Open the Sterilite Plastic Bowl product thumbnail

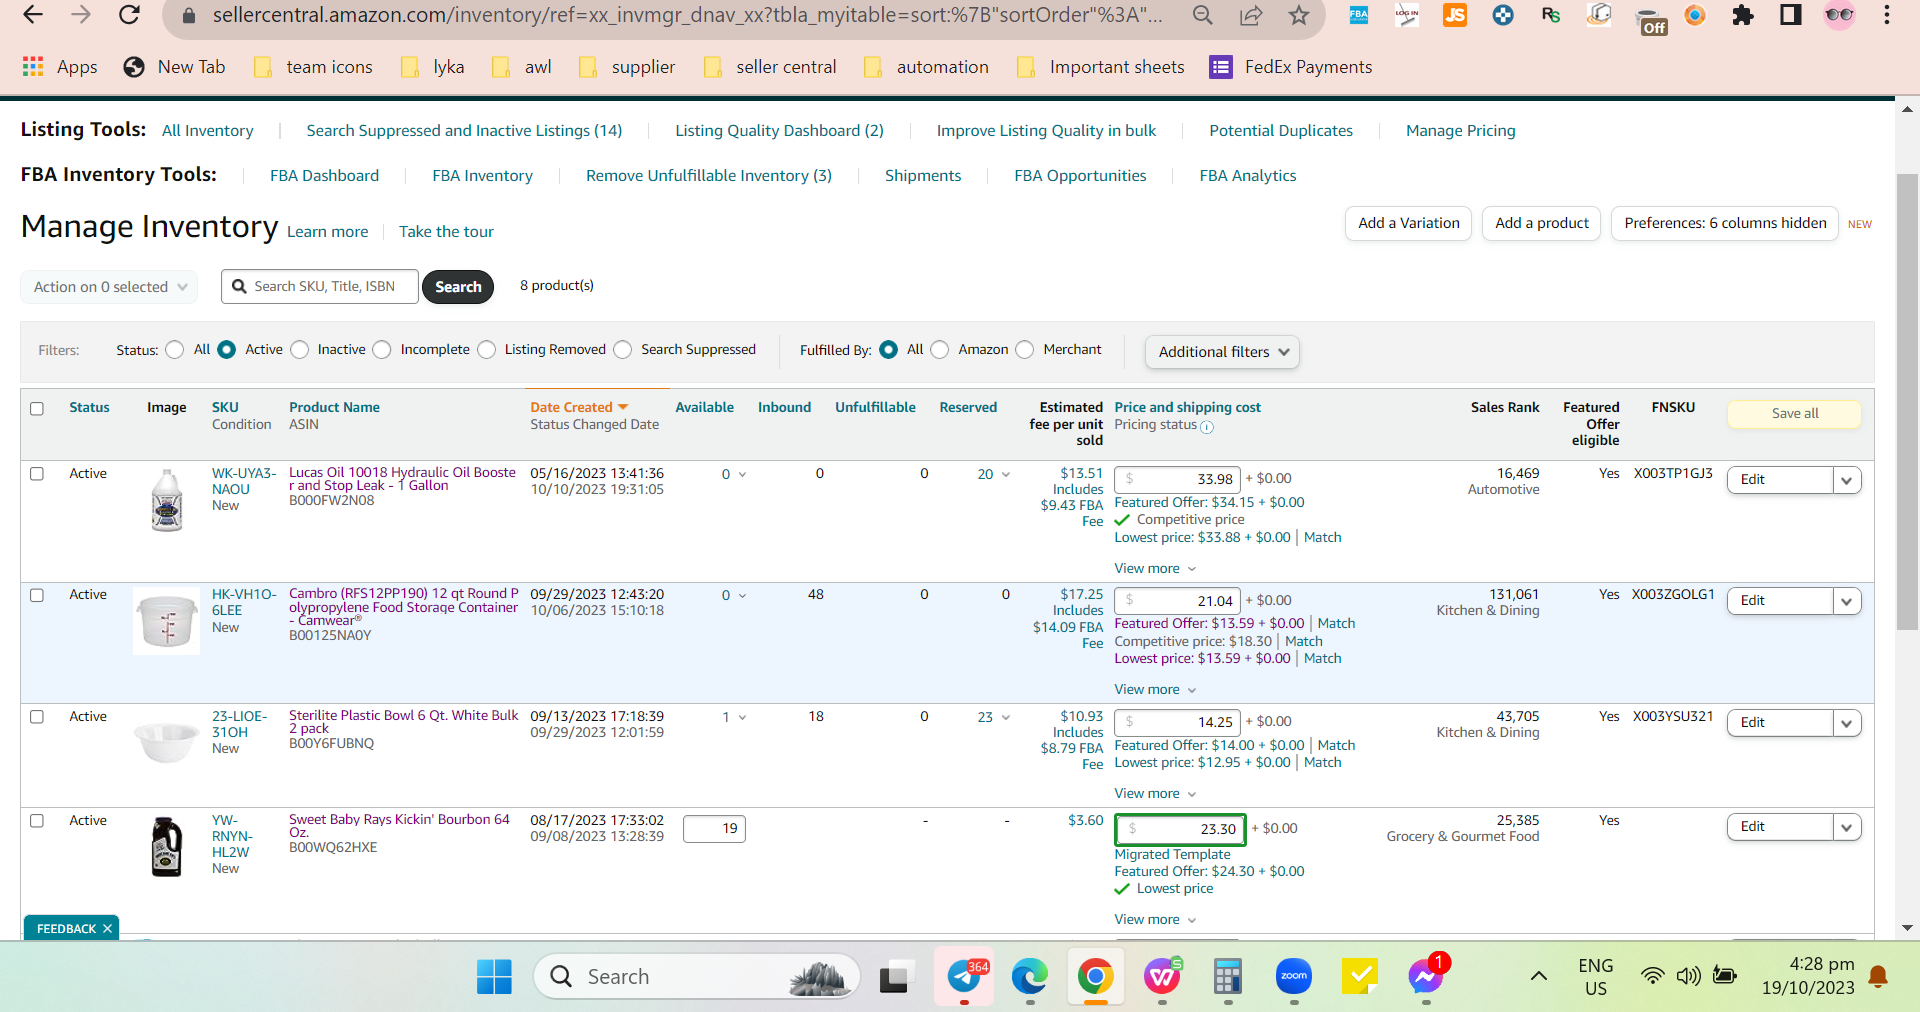pyautogui.click(x=166, y=742)
